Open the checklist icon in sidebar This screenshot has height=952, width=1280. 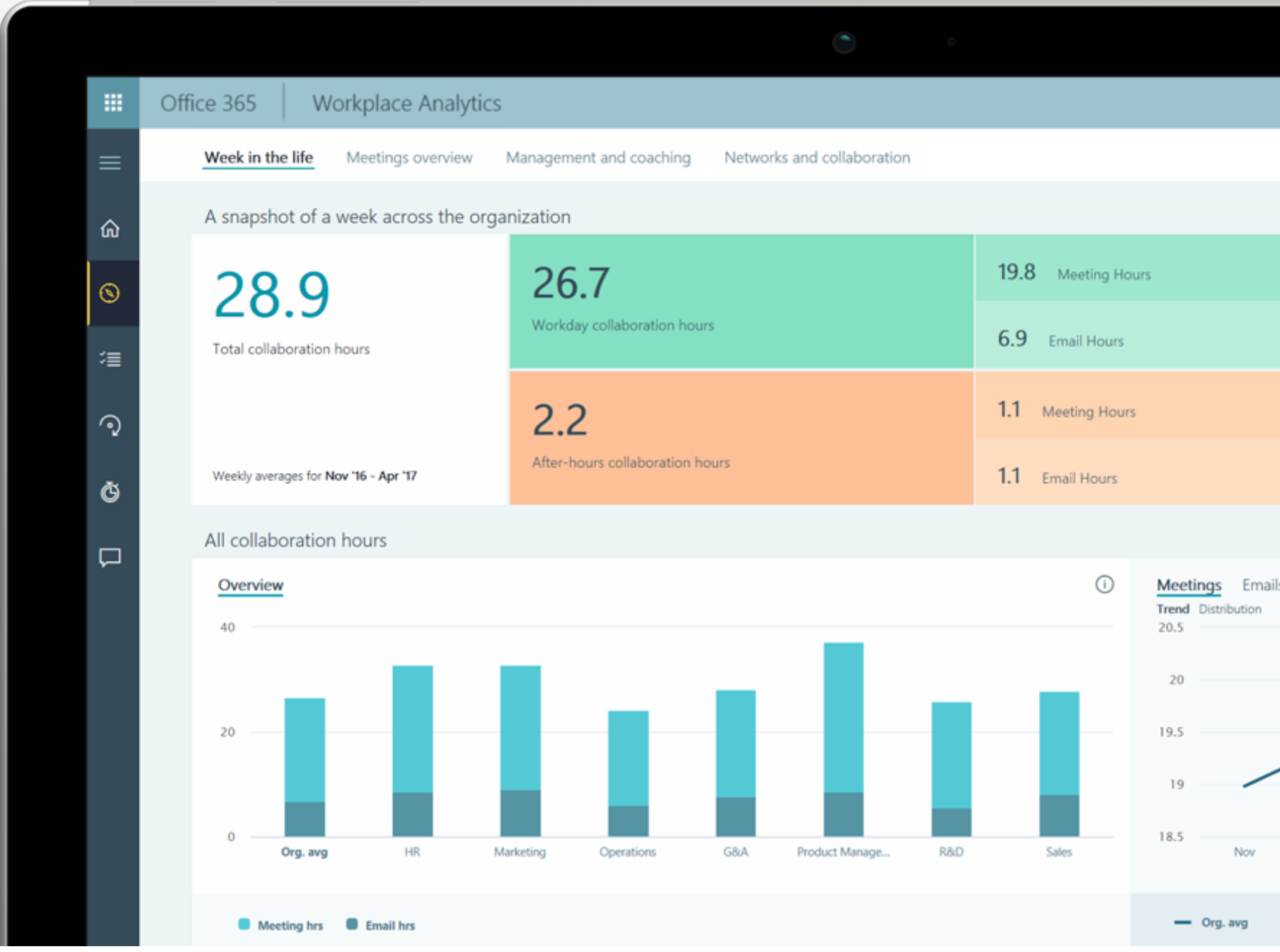tap(111, 358)
